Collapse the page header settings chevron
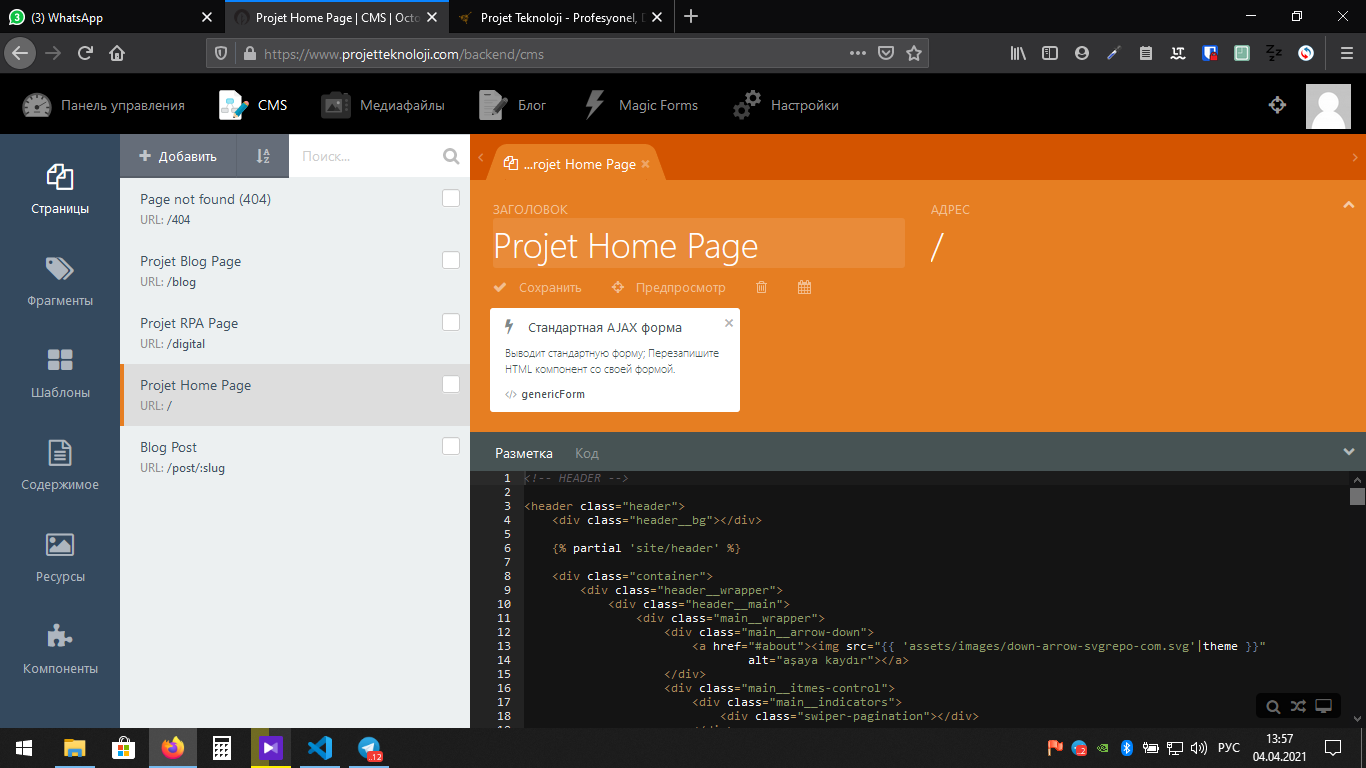 pos(1348,205)
